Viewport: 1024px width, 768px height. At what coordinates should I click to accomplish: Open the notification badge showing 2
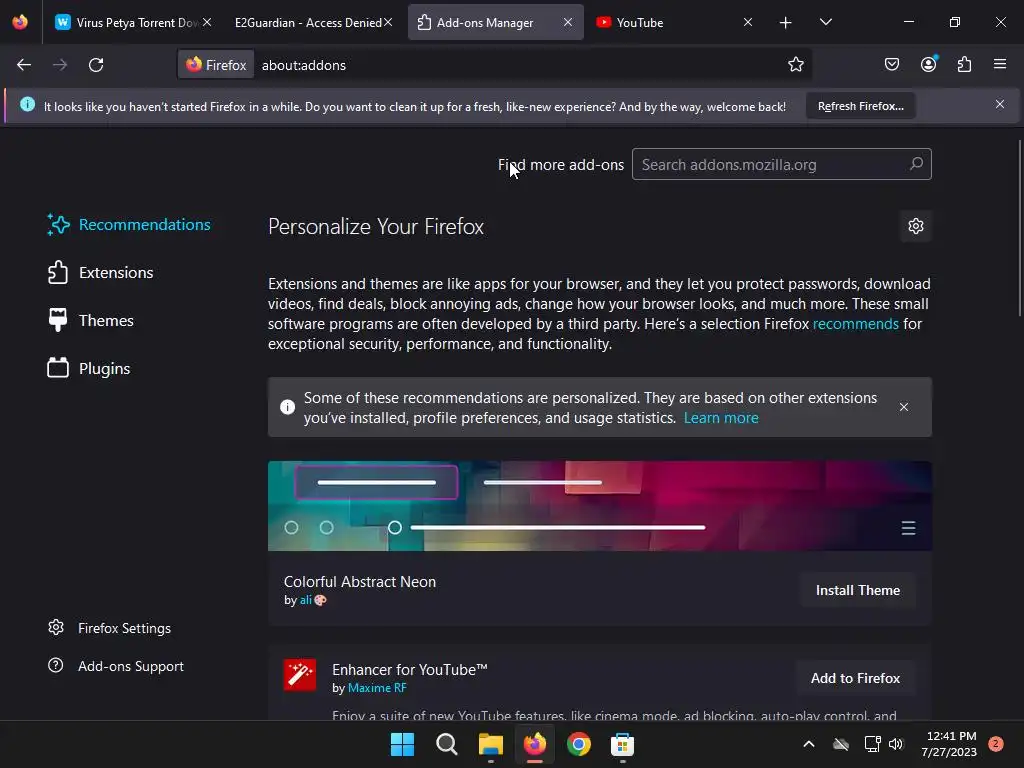(x=996, y=744)
